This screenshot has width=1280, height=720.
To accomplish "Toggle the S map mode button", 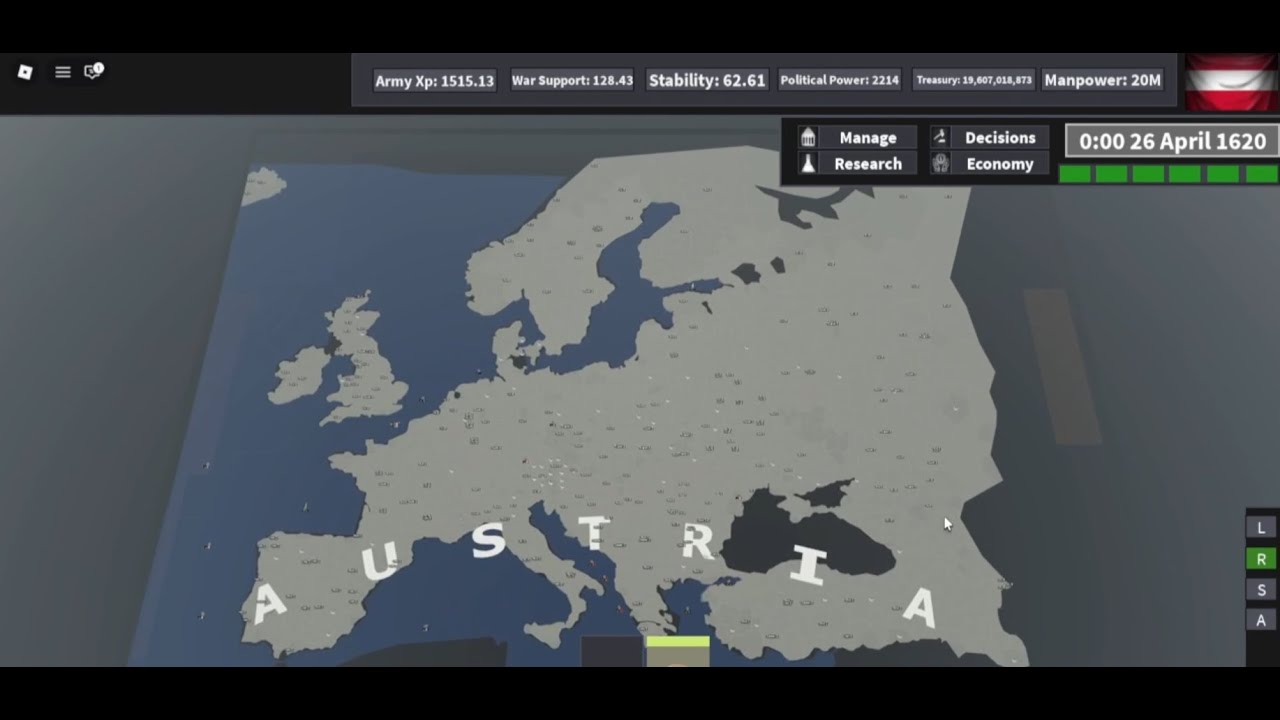I will coord(1261,590).
